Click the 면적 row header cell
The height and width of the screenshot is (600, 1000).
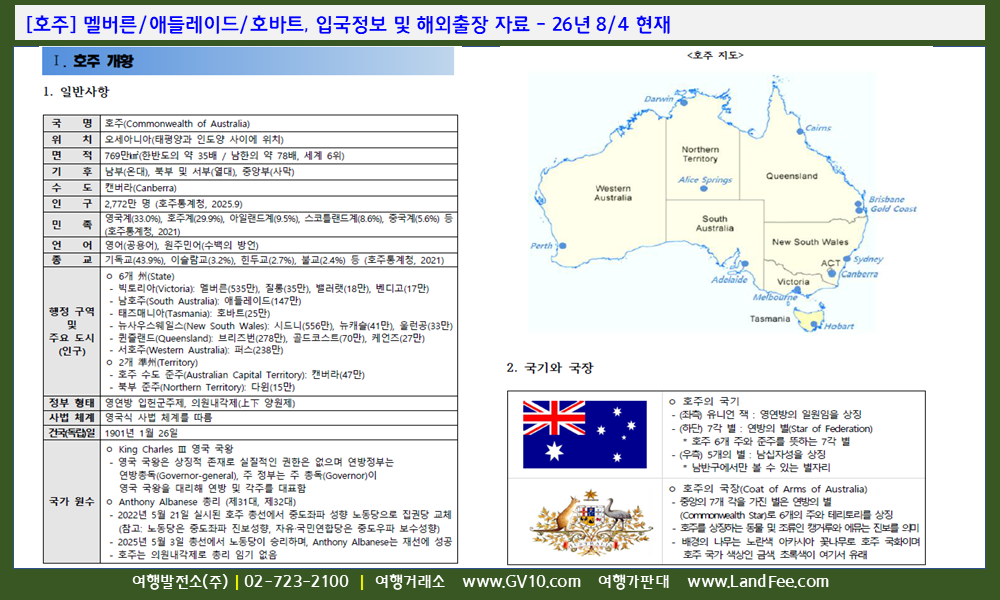tap(72, 156)
